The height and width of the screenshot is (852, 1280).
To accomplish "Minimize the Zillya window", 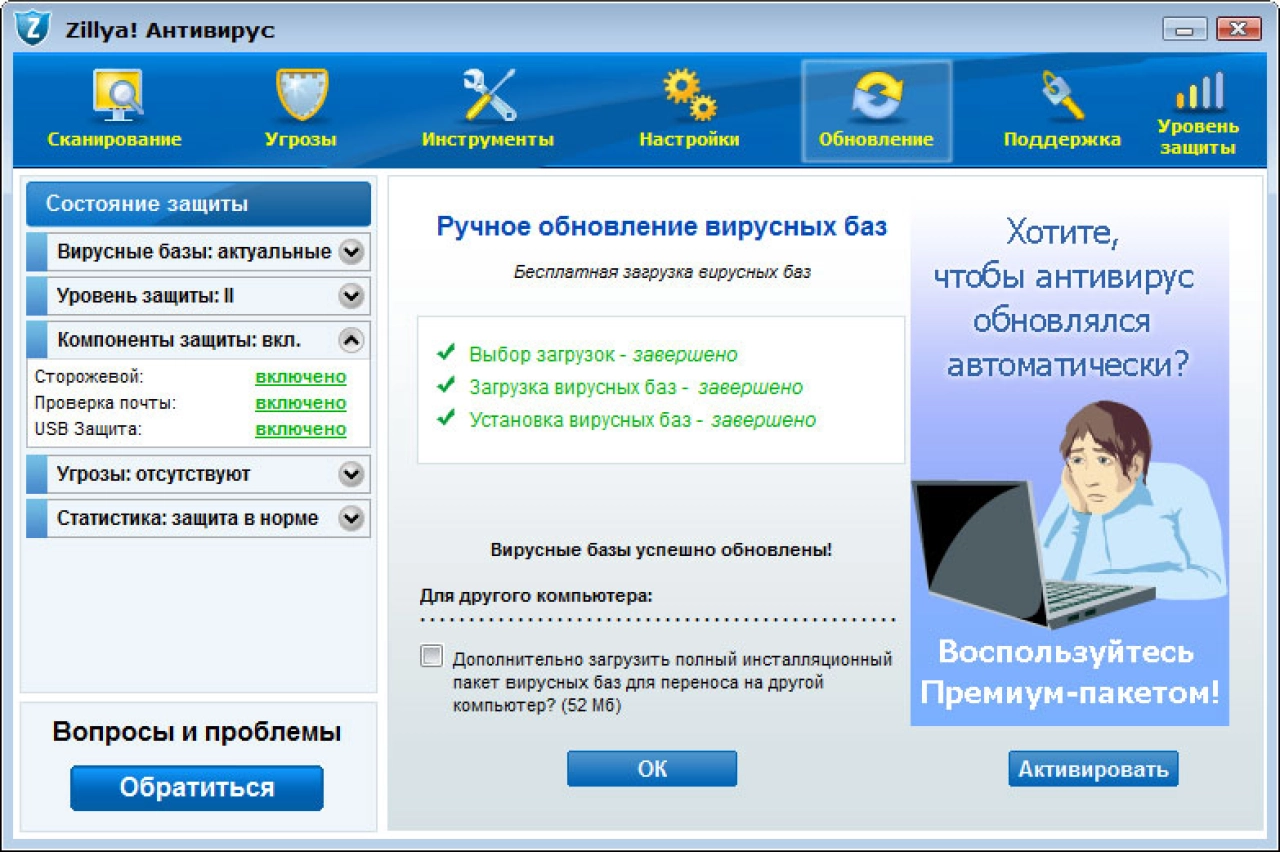I will click(1185, 29).
